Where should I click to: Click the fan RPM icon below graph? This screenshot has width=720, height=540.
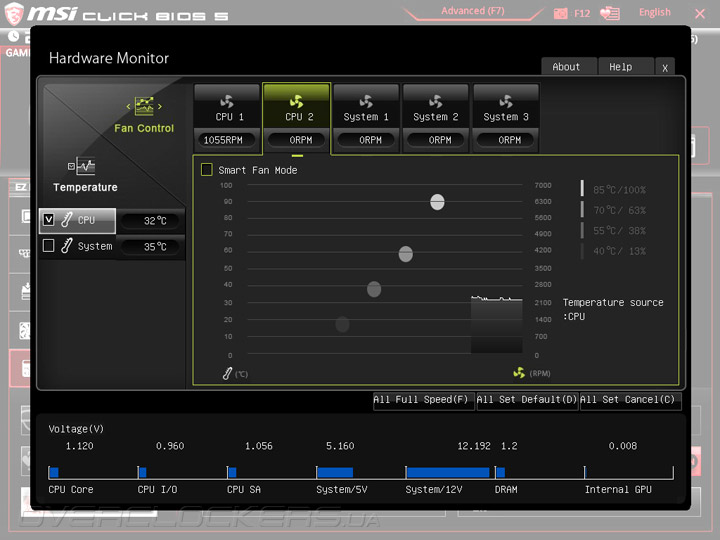click(x=519, y=372)
